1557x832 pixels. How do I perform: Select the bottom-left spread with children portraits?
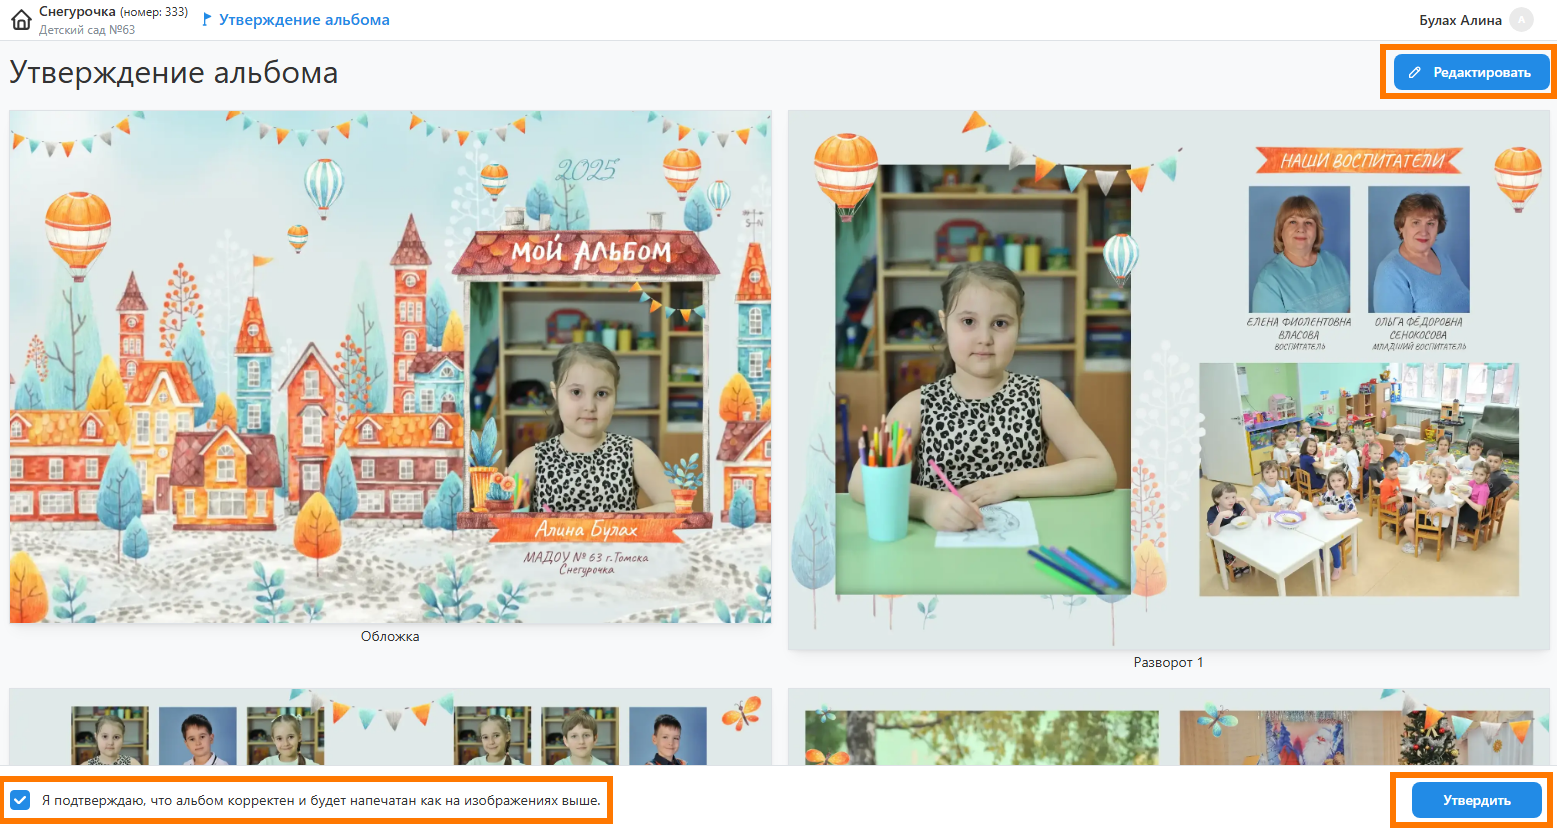(390, 727)
